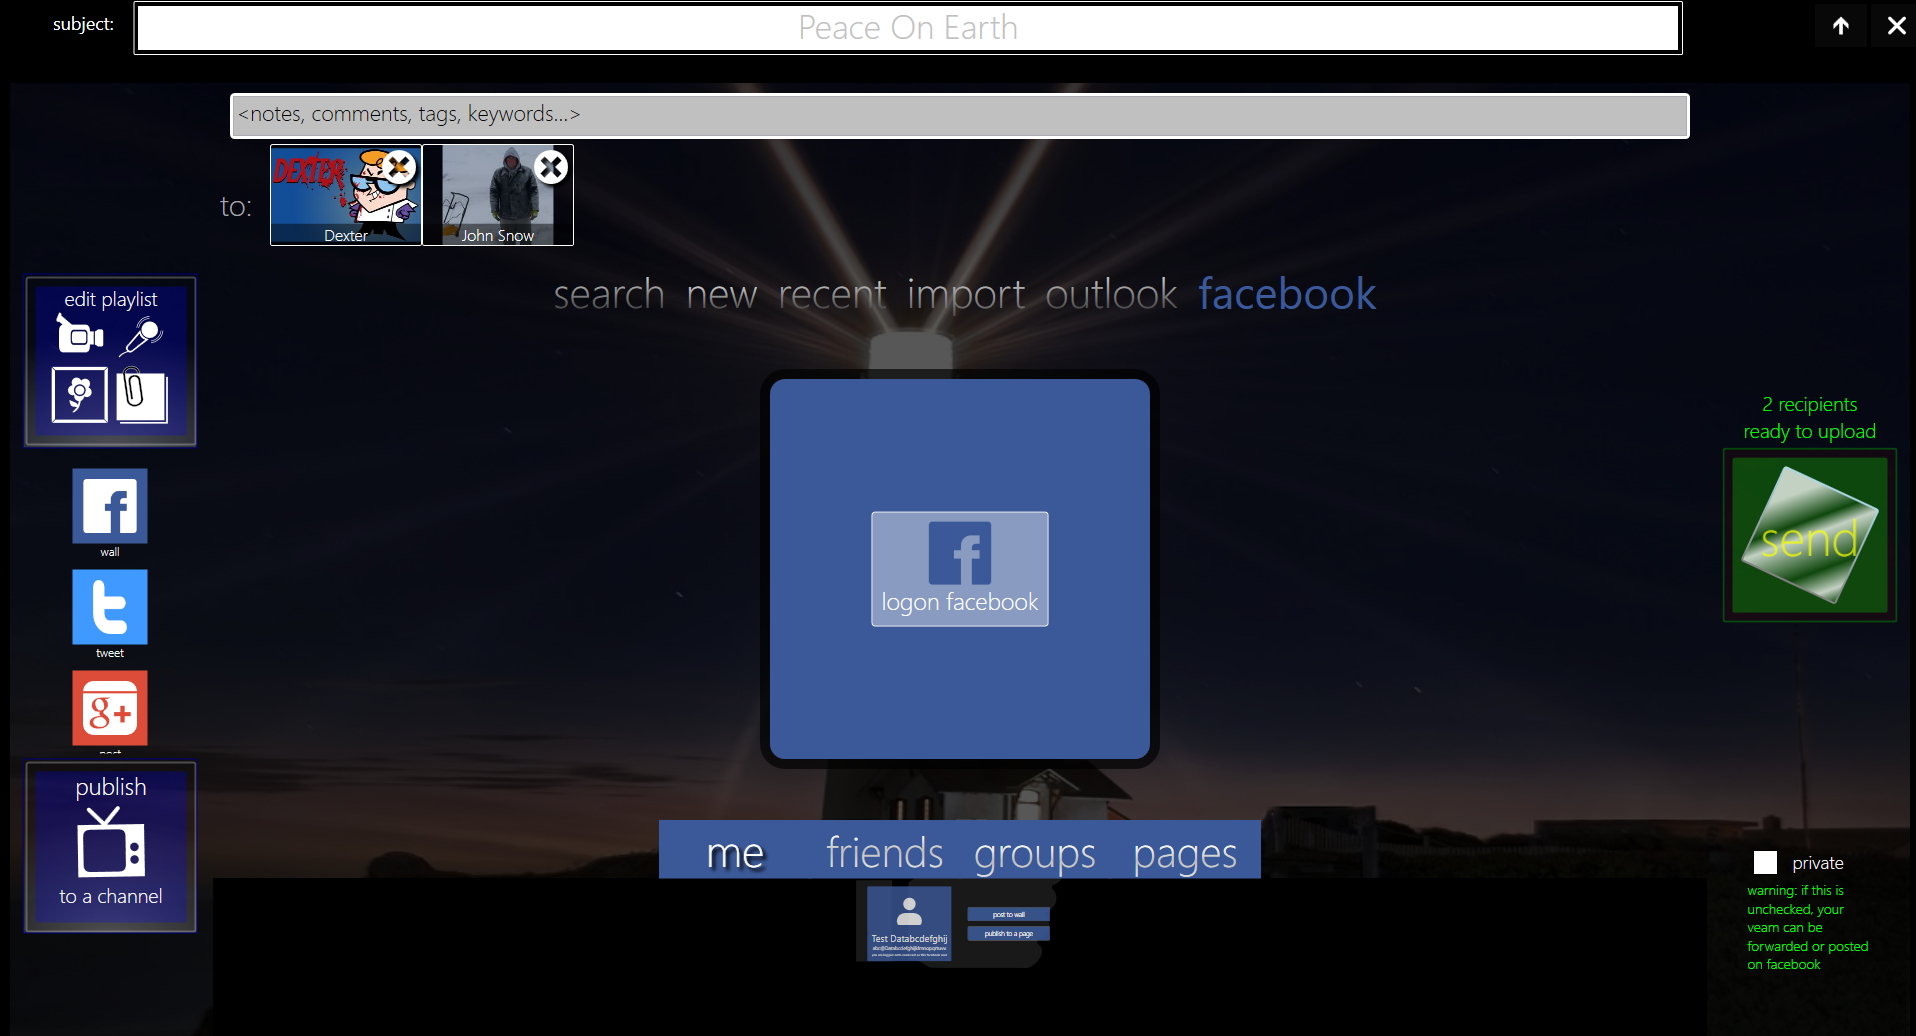Screen dimensions: 1916x1036
Task: Click the edit playlist label
Action: (111, 299)
